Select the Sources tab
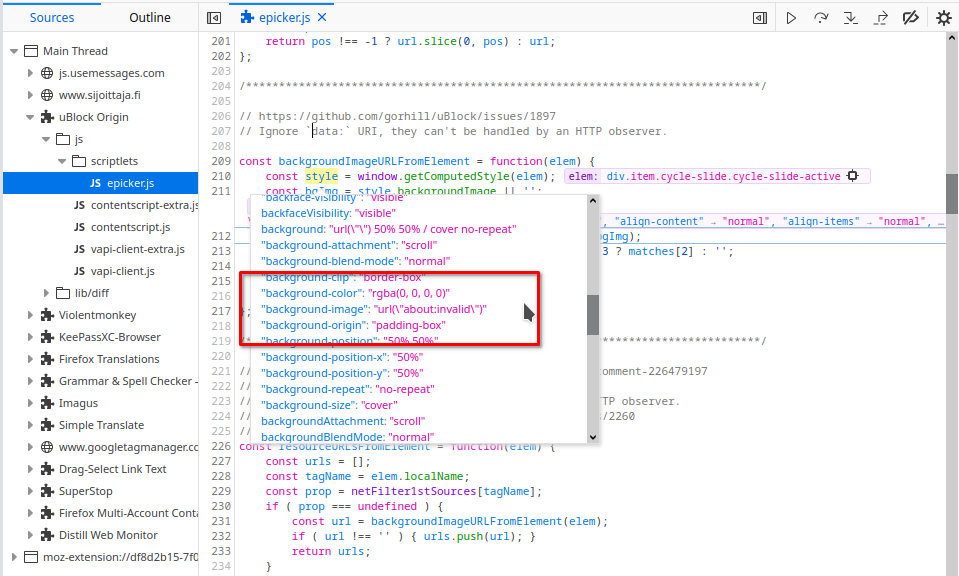This screenshot has height=576, width=959. pyautogui.click(x=54, y=16)
